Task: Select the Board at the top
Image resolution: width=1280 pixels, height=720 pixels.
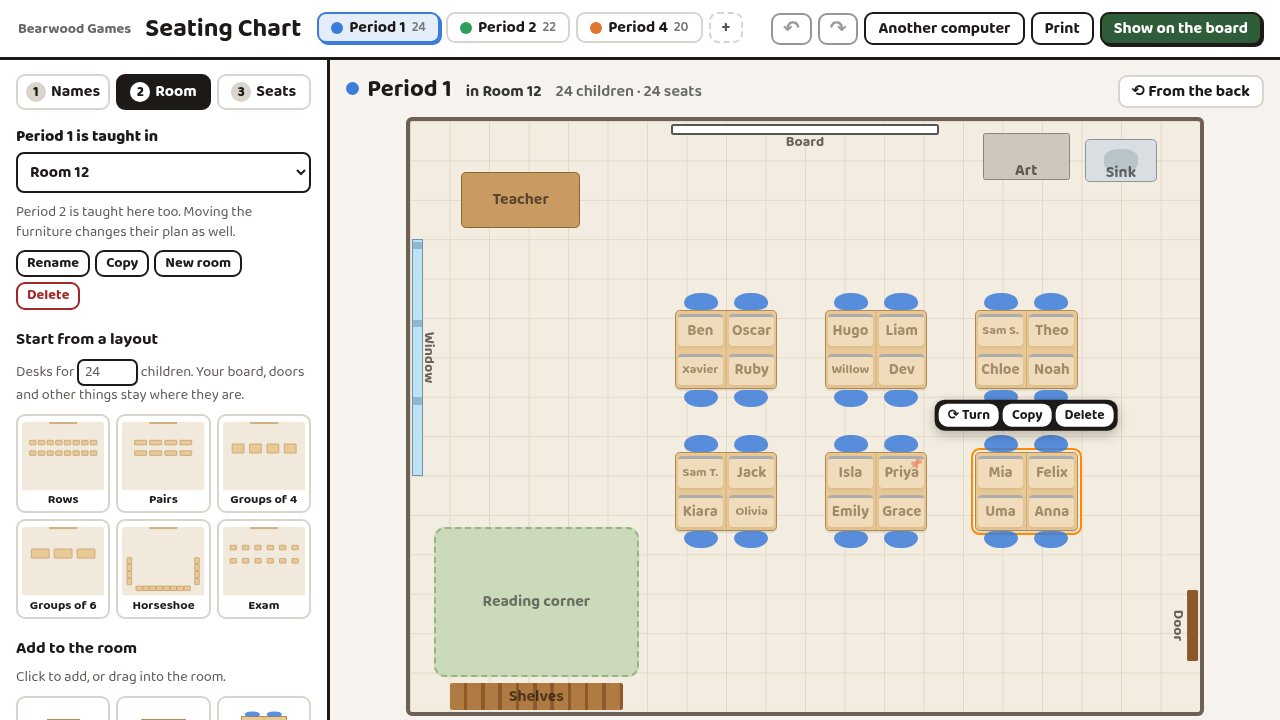Action: click(x=805, y=130)
